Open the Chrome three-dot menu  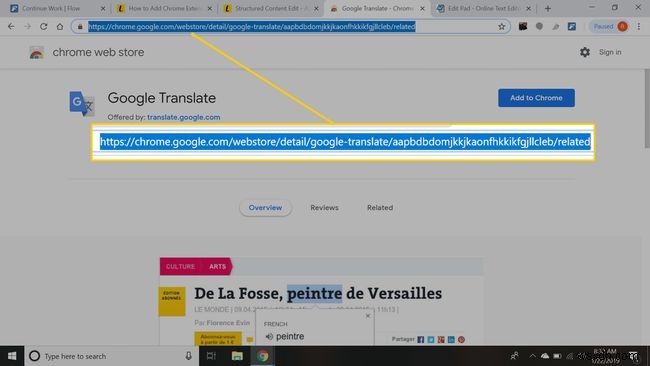tap(639, 27)
